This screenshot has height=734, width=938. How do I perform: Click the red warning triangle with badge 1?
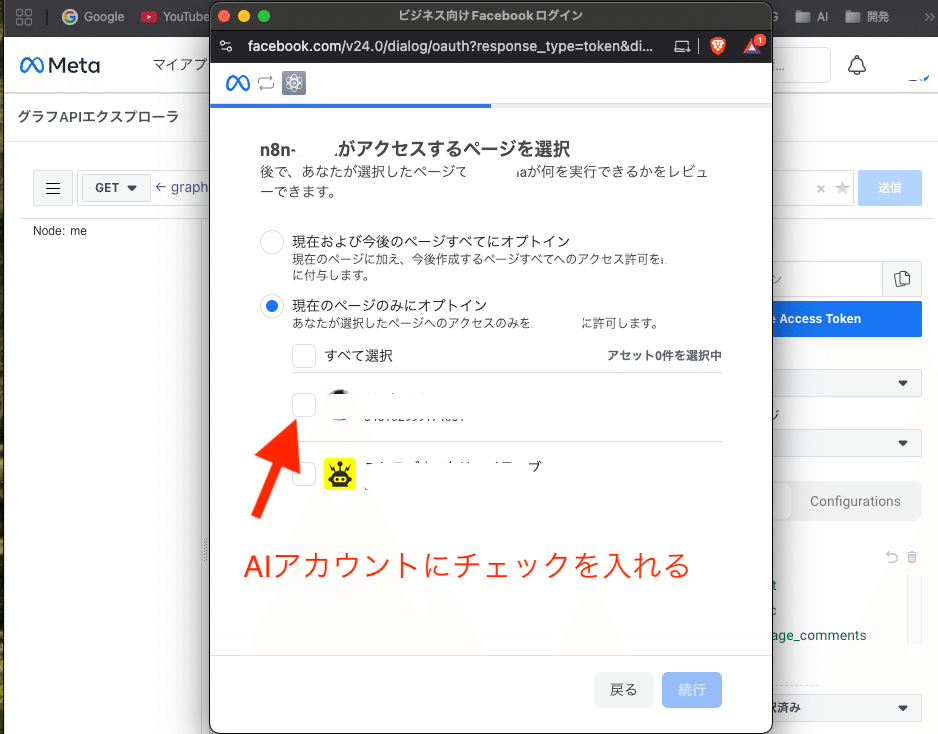click(x=751, y=46)
